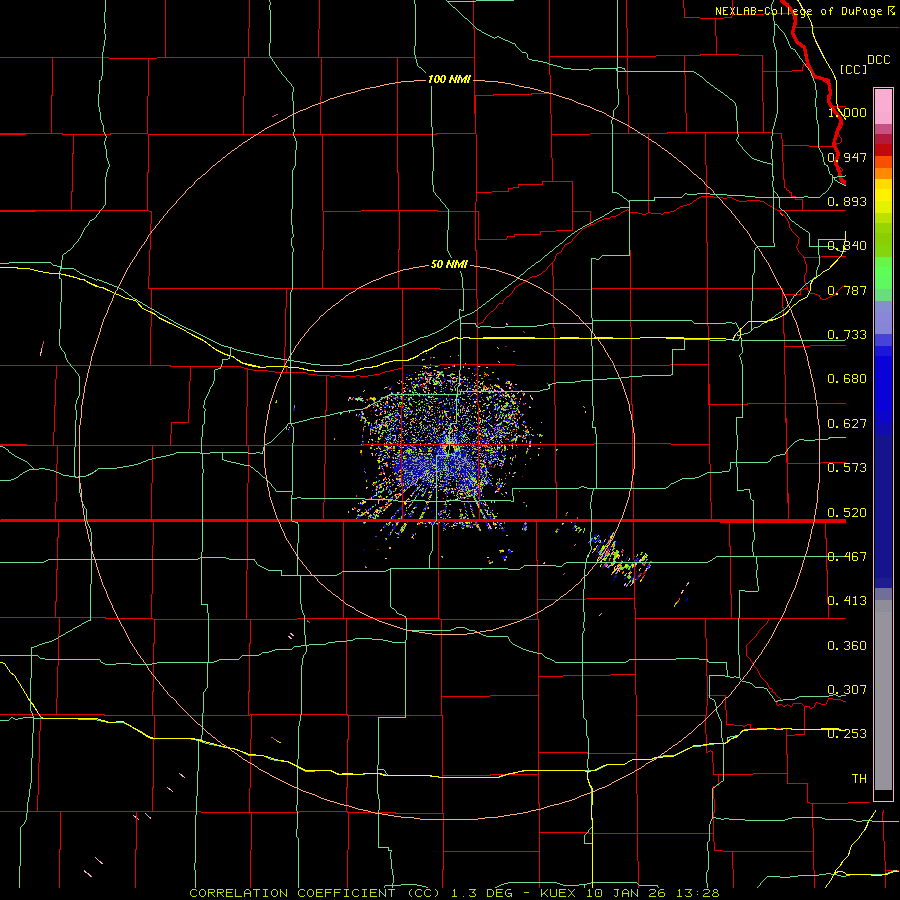Click the [CC] legend heading
The height and width of the screenshot is (900, 900).
pyautogui.click(x=853, y=69)
